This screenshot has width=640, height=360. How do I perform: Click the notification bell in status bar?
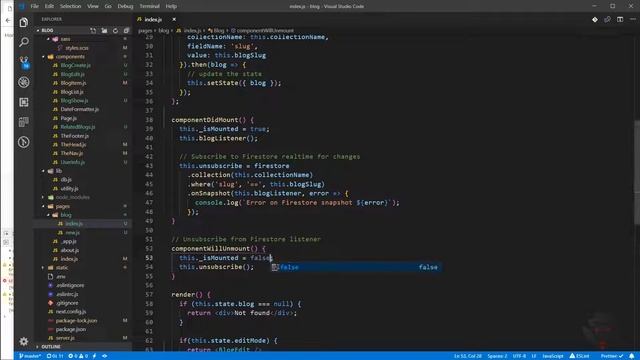point(631,356)
